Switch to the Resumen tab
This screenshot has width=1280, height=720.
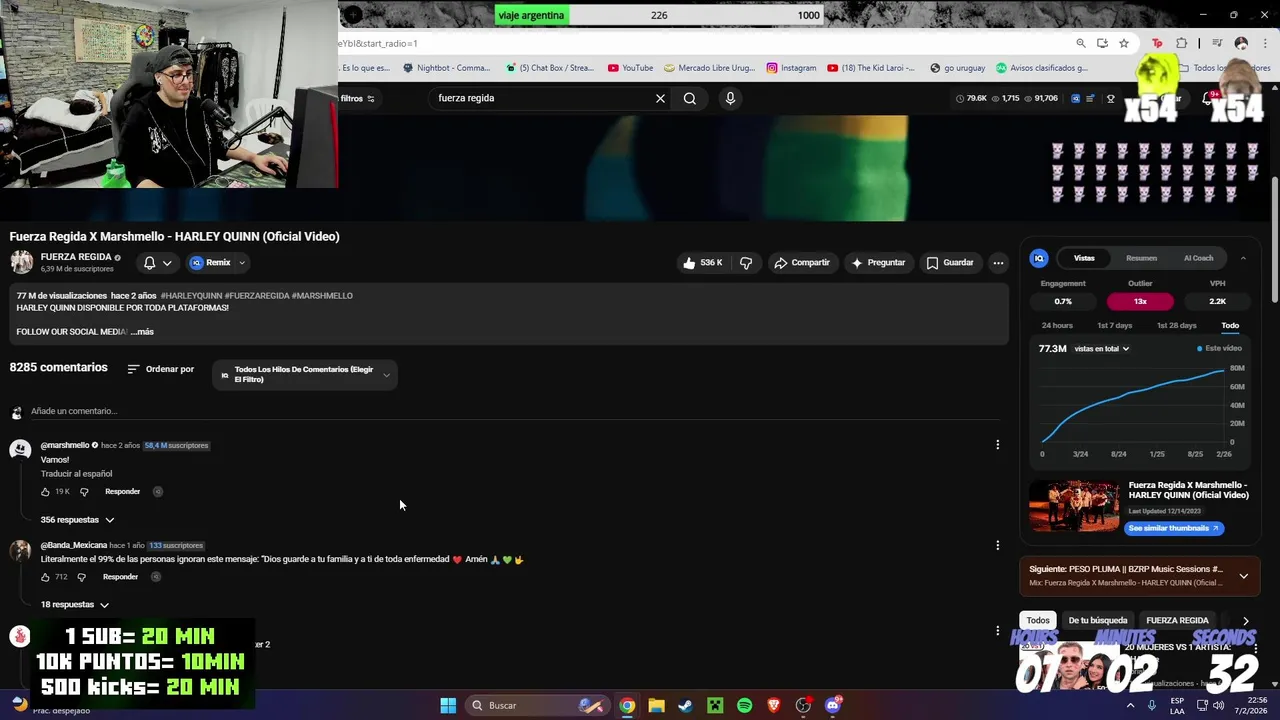click(x=1141, y=258)
